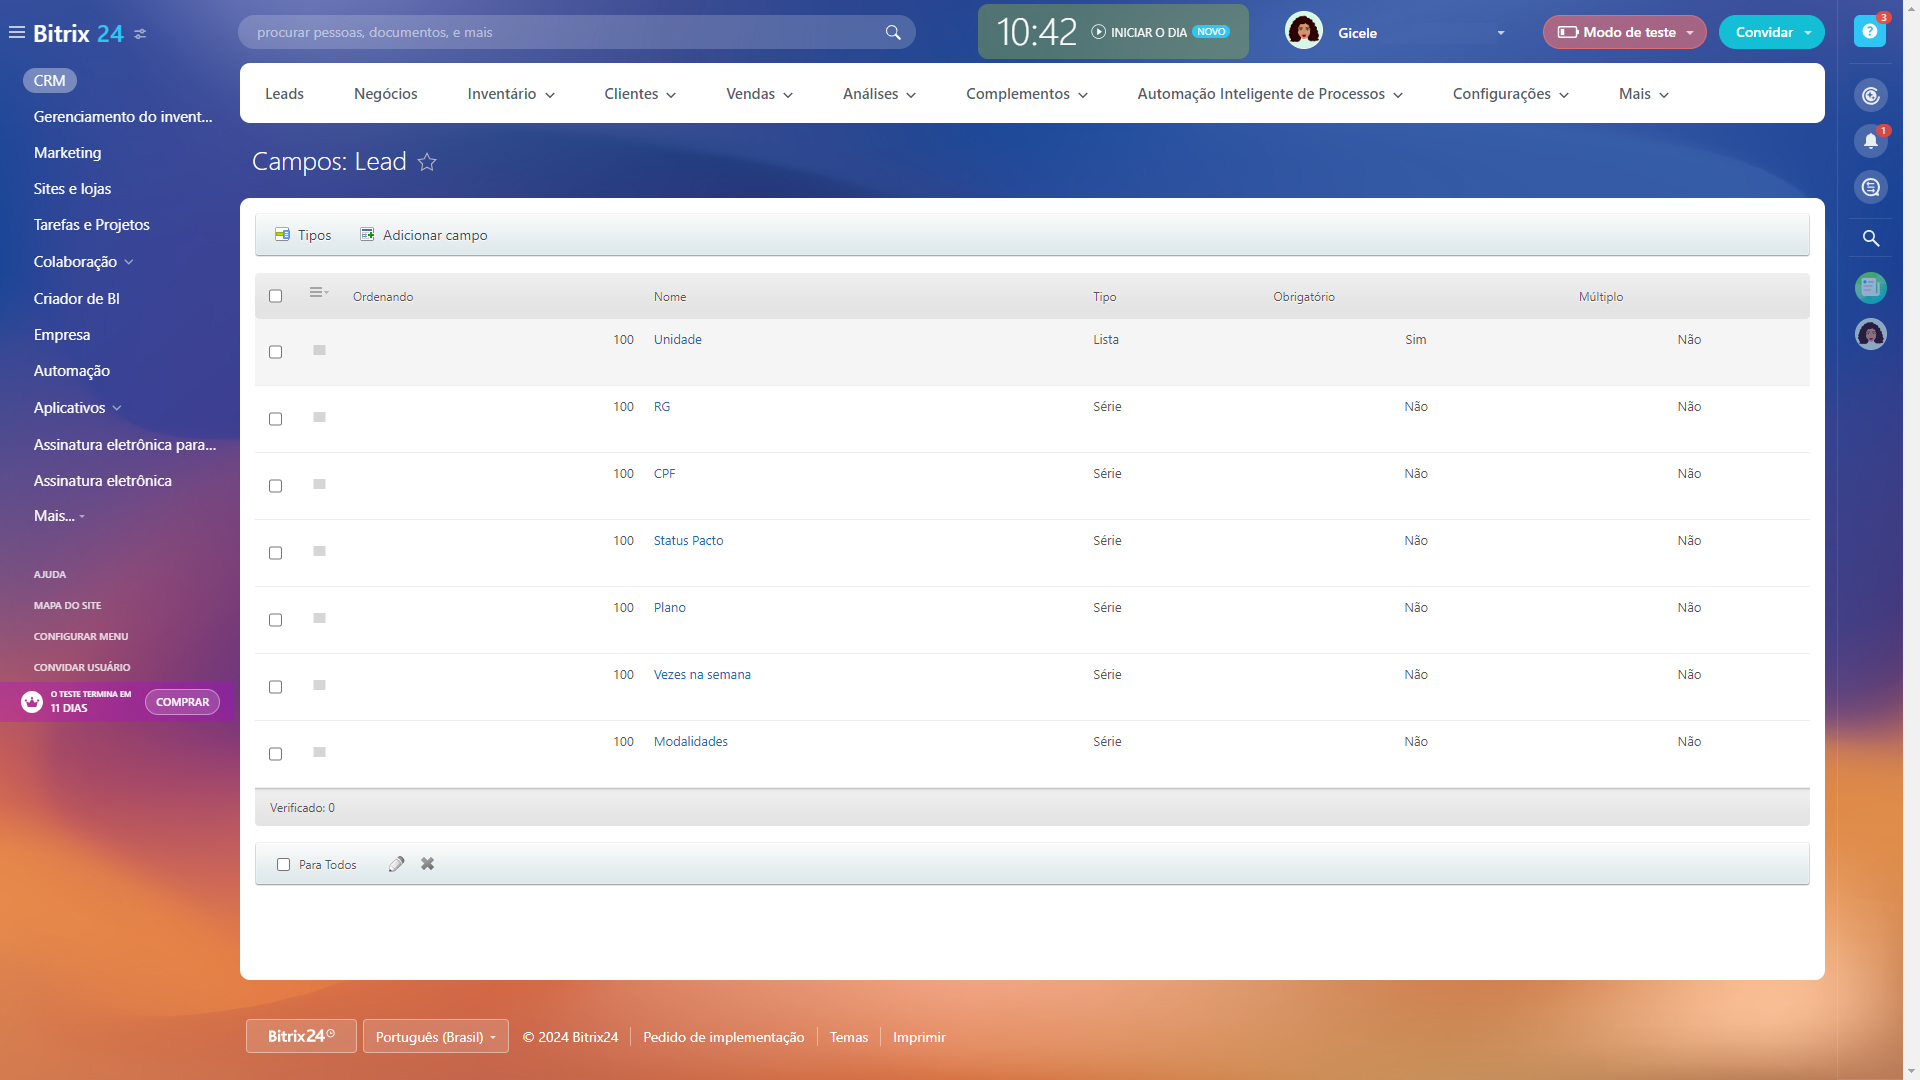Check the checkbox for the CPF row
Viewport: 1920px width, 1080px height.
[276, 486]
